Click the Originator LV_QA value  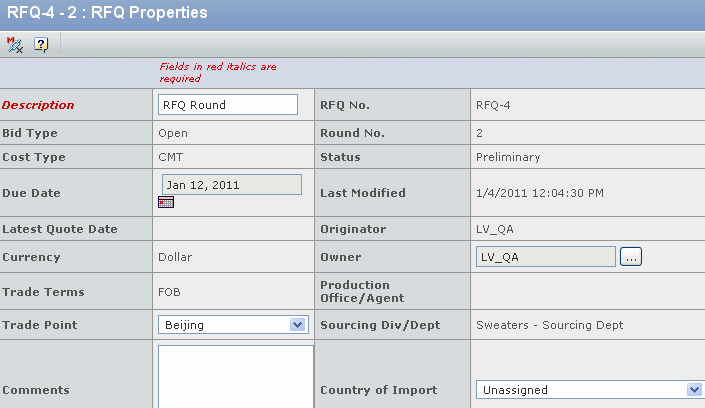pos(497,229)
